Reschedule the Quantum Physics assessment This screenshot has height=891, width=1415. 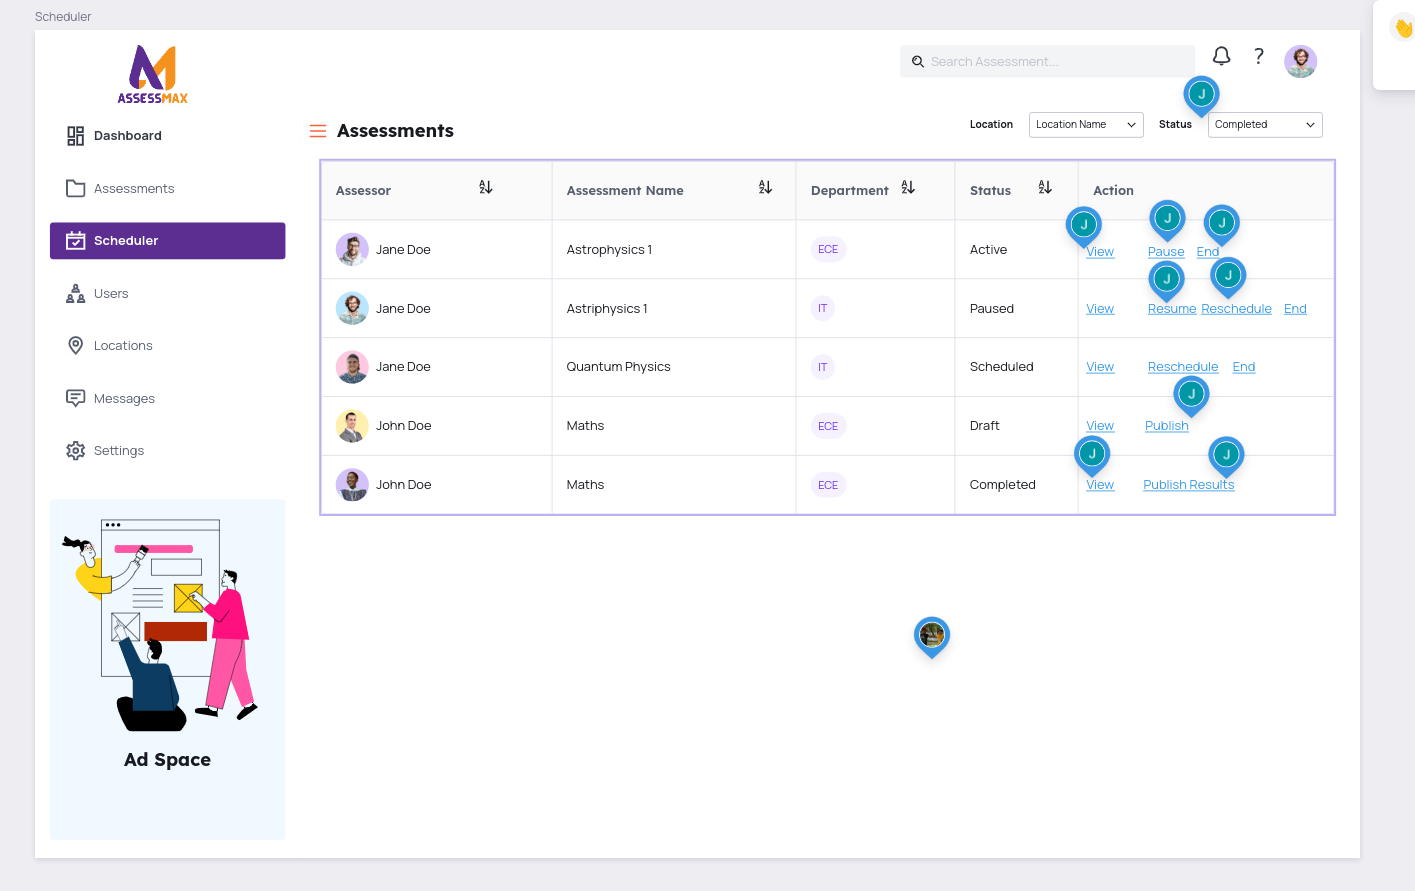pyautogui.click(x=1182, y=367)
